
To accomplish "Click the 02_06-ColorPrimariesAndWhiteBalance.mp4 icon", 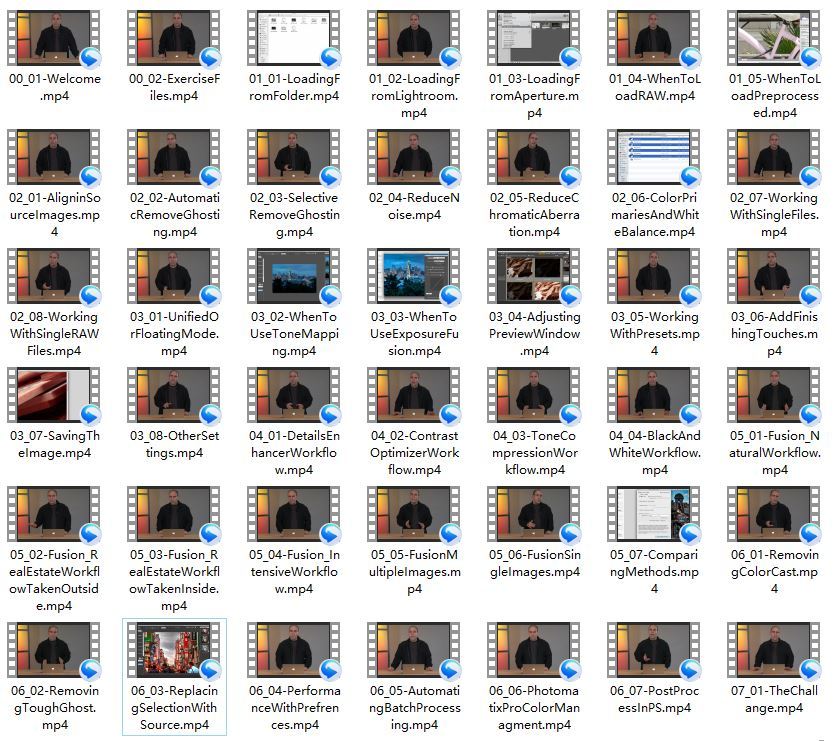I will point(654,157).
